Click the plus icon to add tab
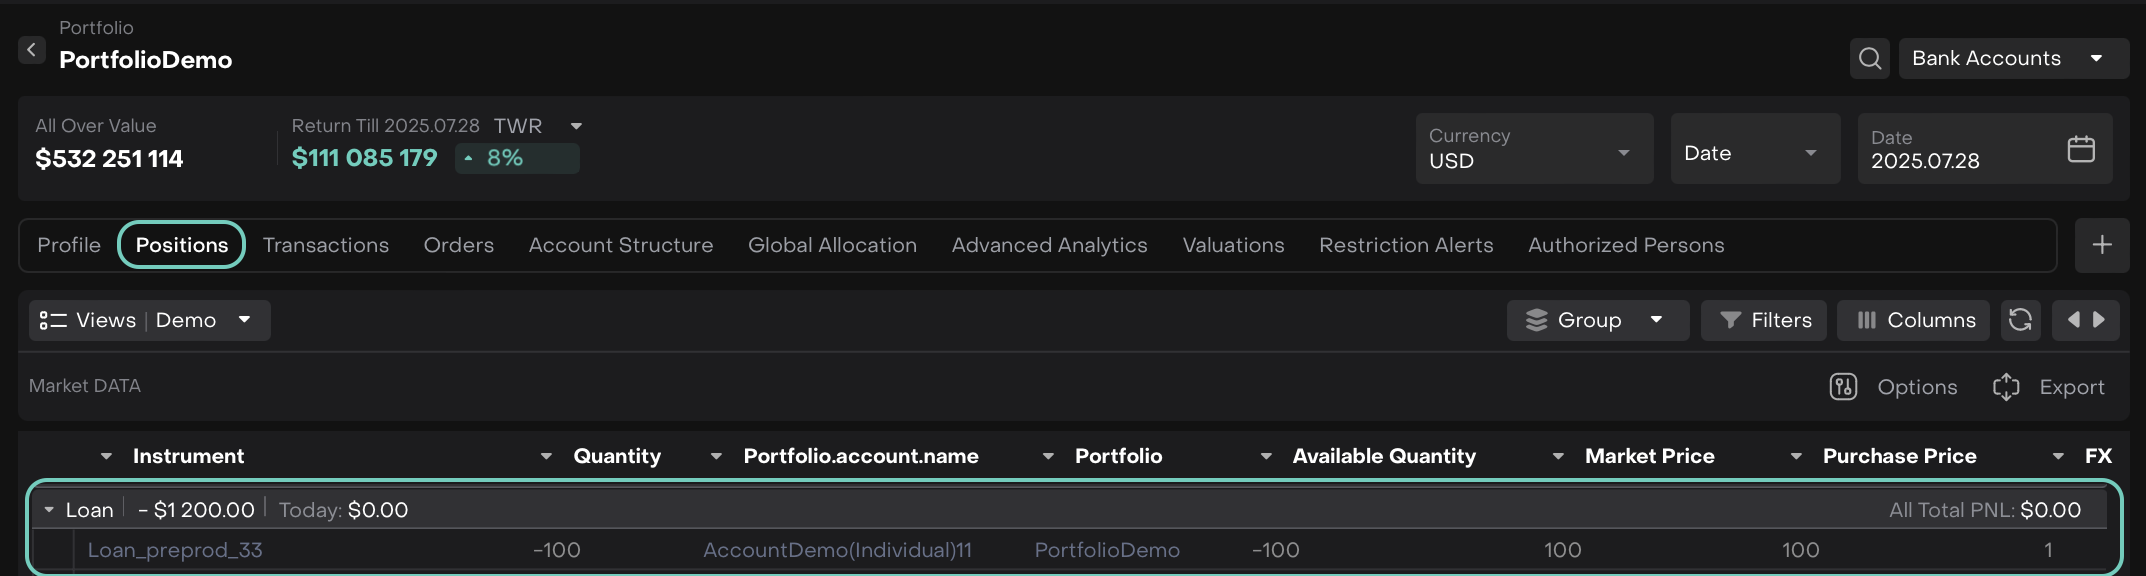Screen dimensions: 2146x576 click(x=2102, y=245)
